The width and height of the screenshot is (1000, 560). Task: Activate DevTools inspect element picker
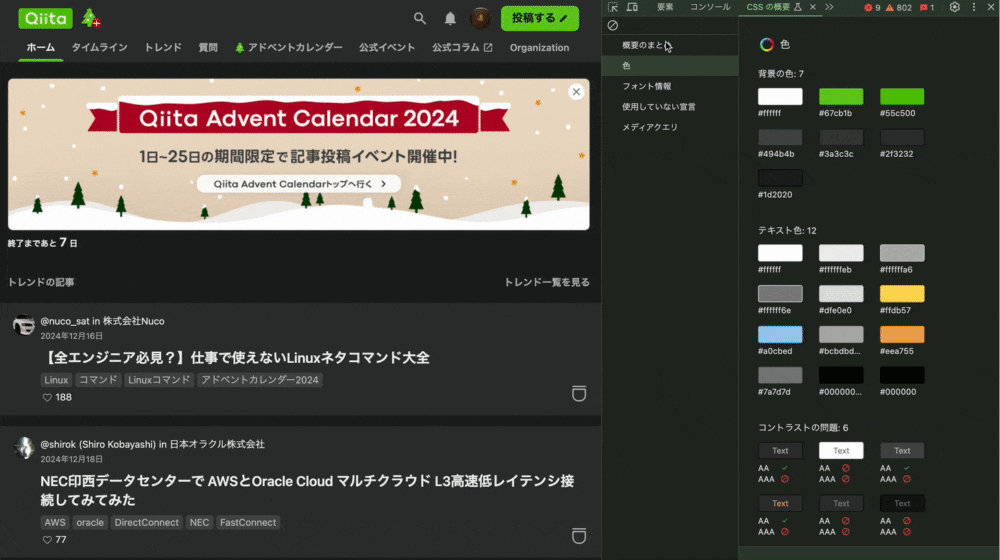point(613,7)
